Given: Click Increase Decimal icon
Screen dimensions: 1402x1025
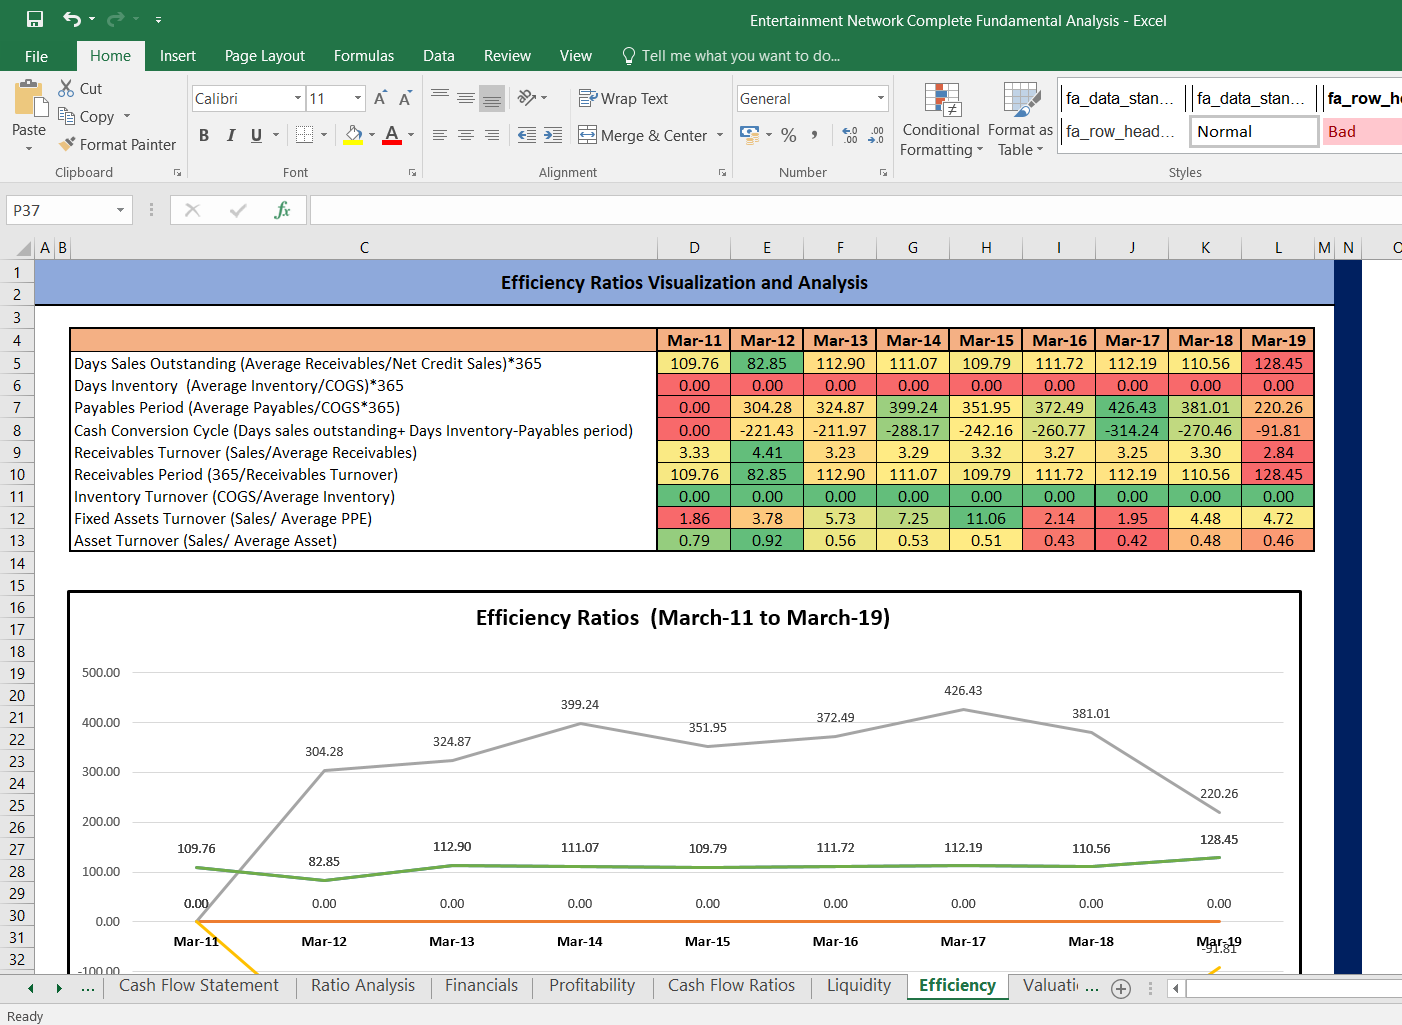Looking at the screenshot, I should coord(850,135).
